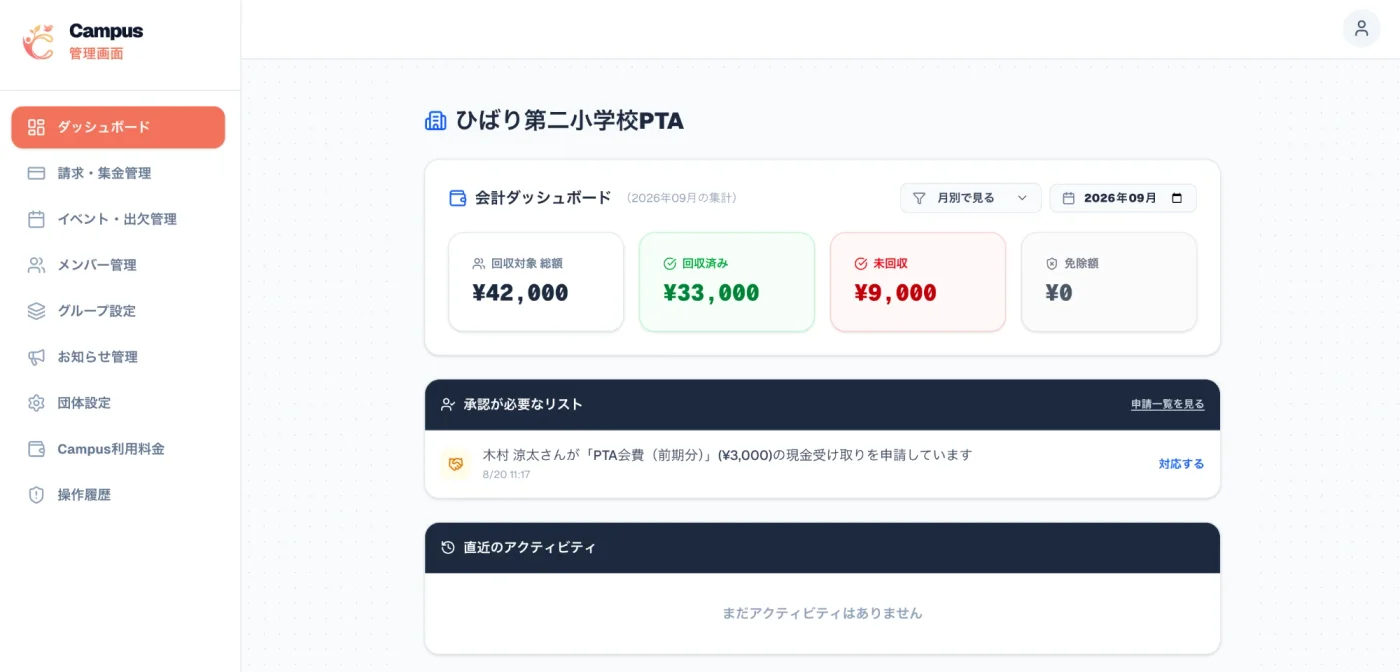Viewport: 1400px width, 672px height.
Task: Click the wallet icon beside 会計ダッシュボード
Action: 458,198
